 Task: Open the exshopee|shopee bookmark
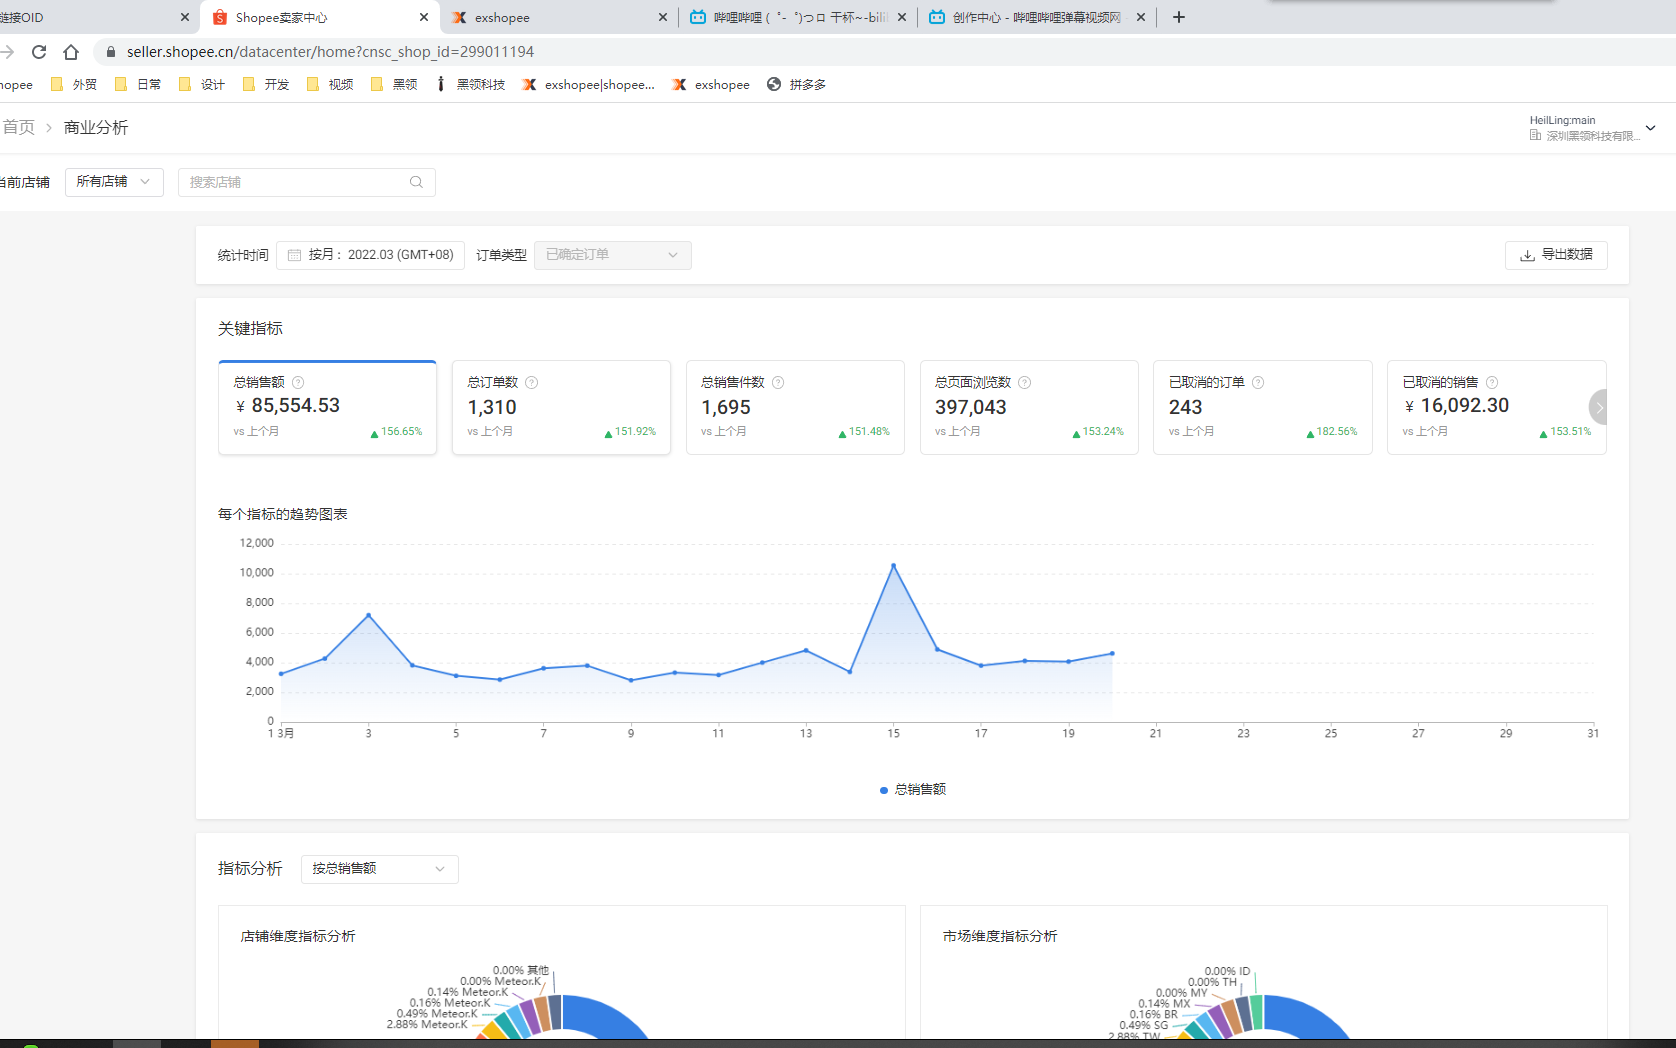click(589, 85)
